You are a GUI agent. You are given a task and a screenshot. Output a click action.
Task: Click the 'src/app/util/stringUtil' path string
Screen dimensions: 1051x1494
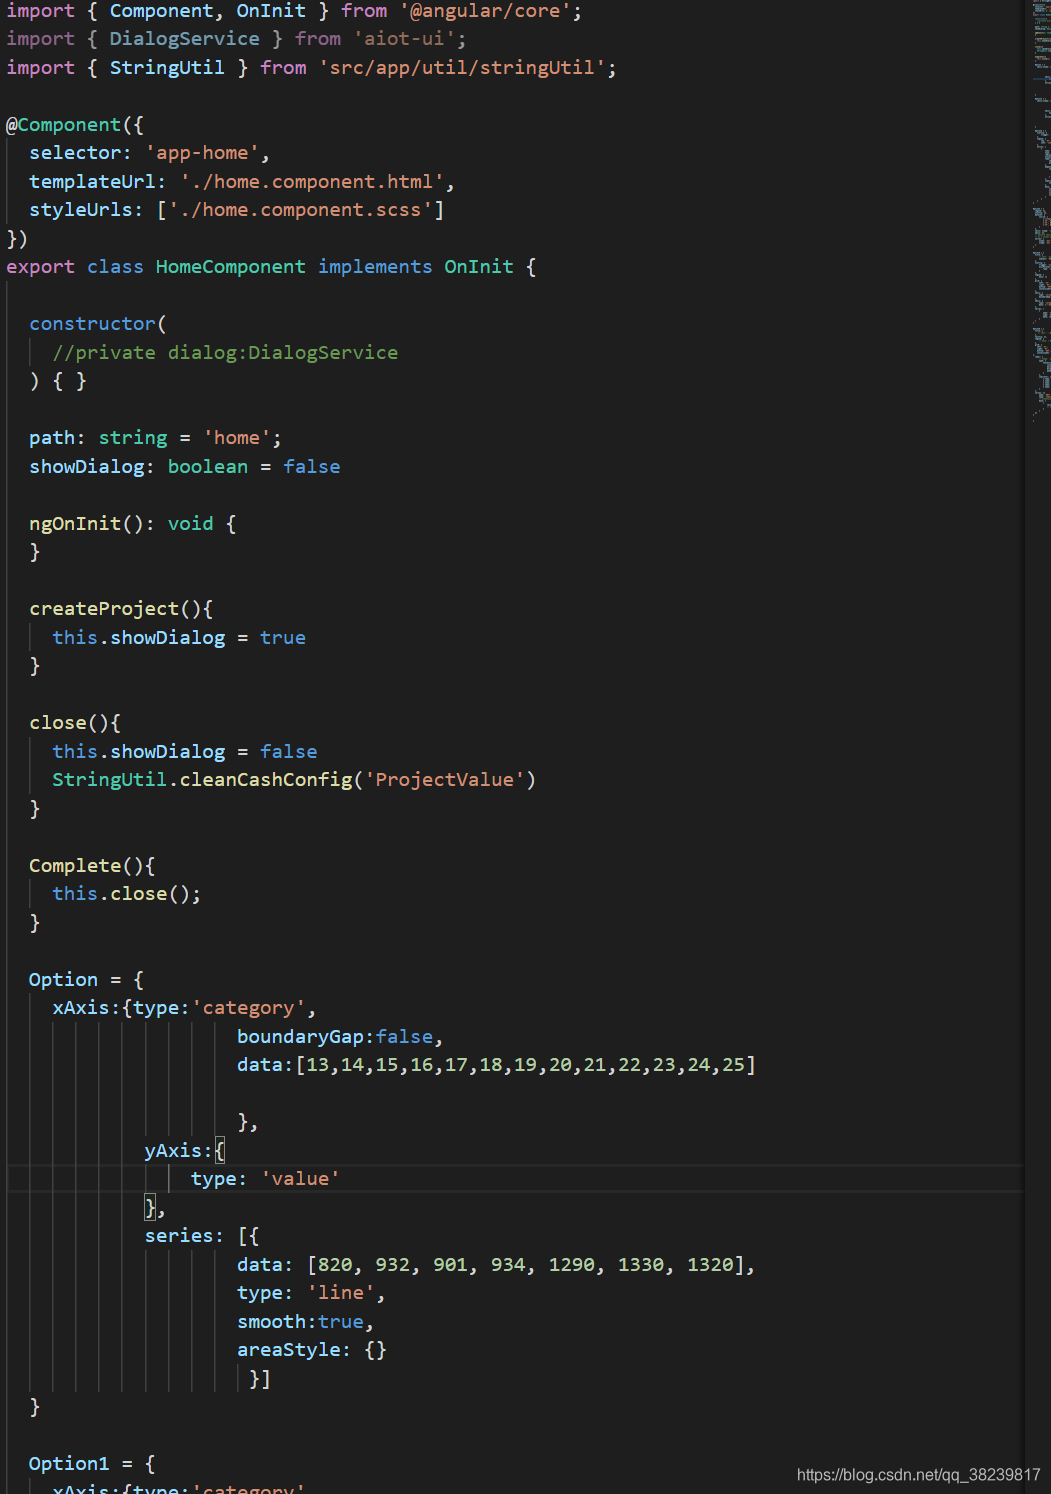(462, 68)
